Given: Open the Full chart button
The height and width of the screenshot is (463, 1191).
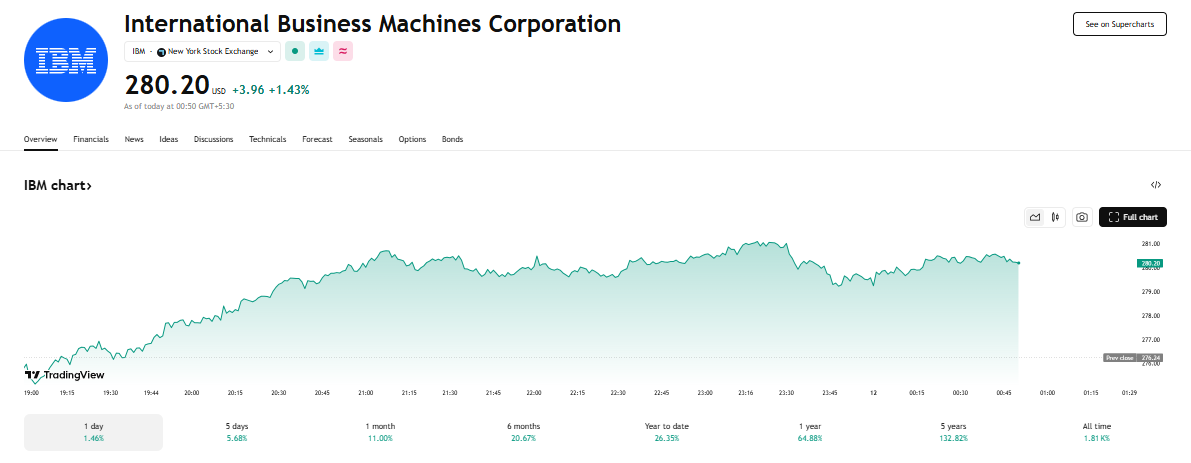Looking at the screenshot, I should (1133, 217).
